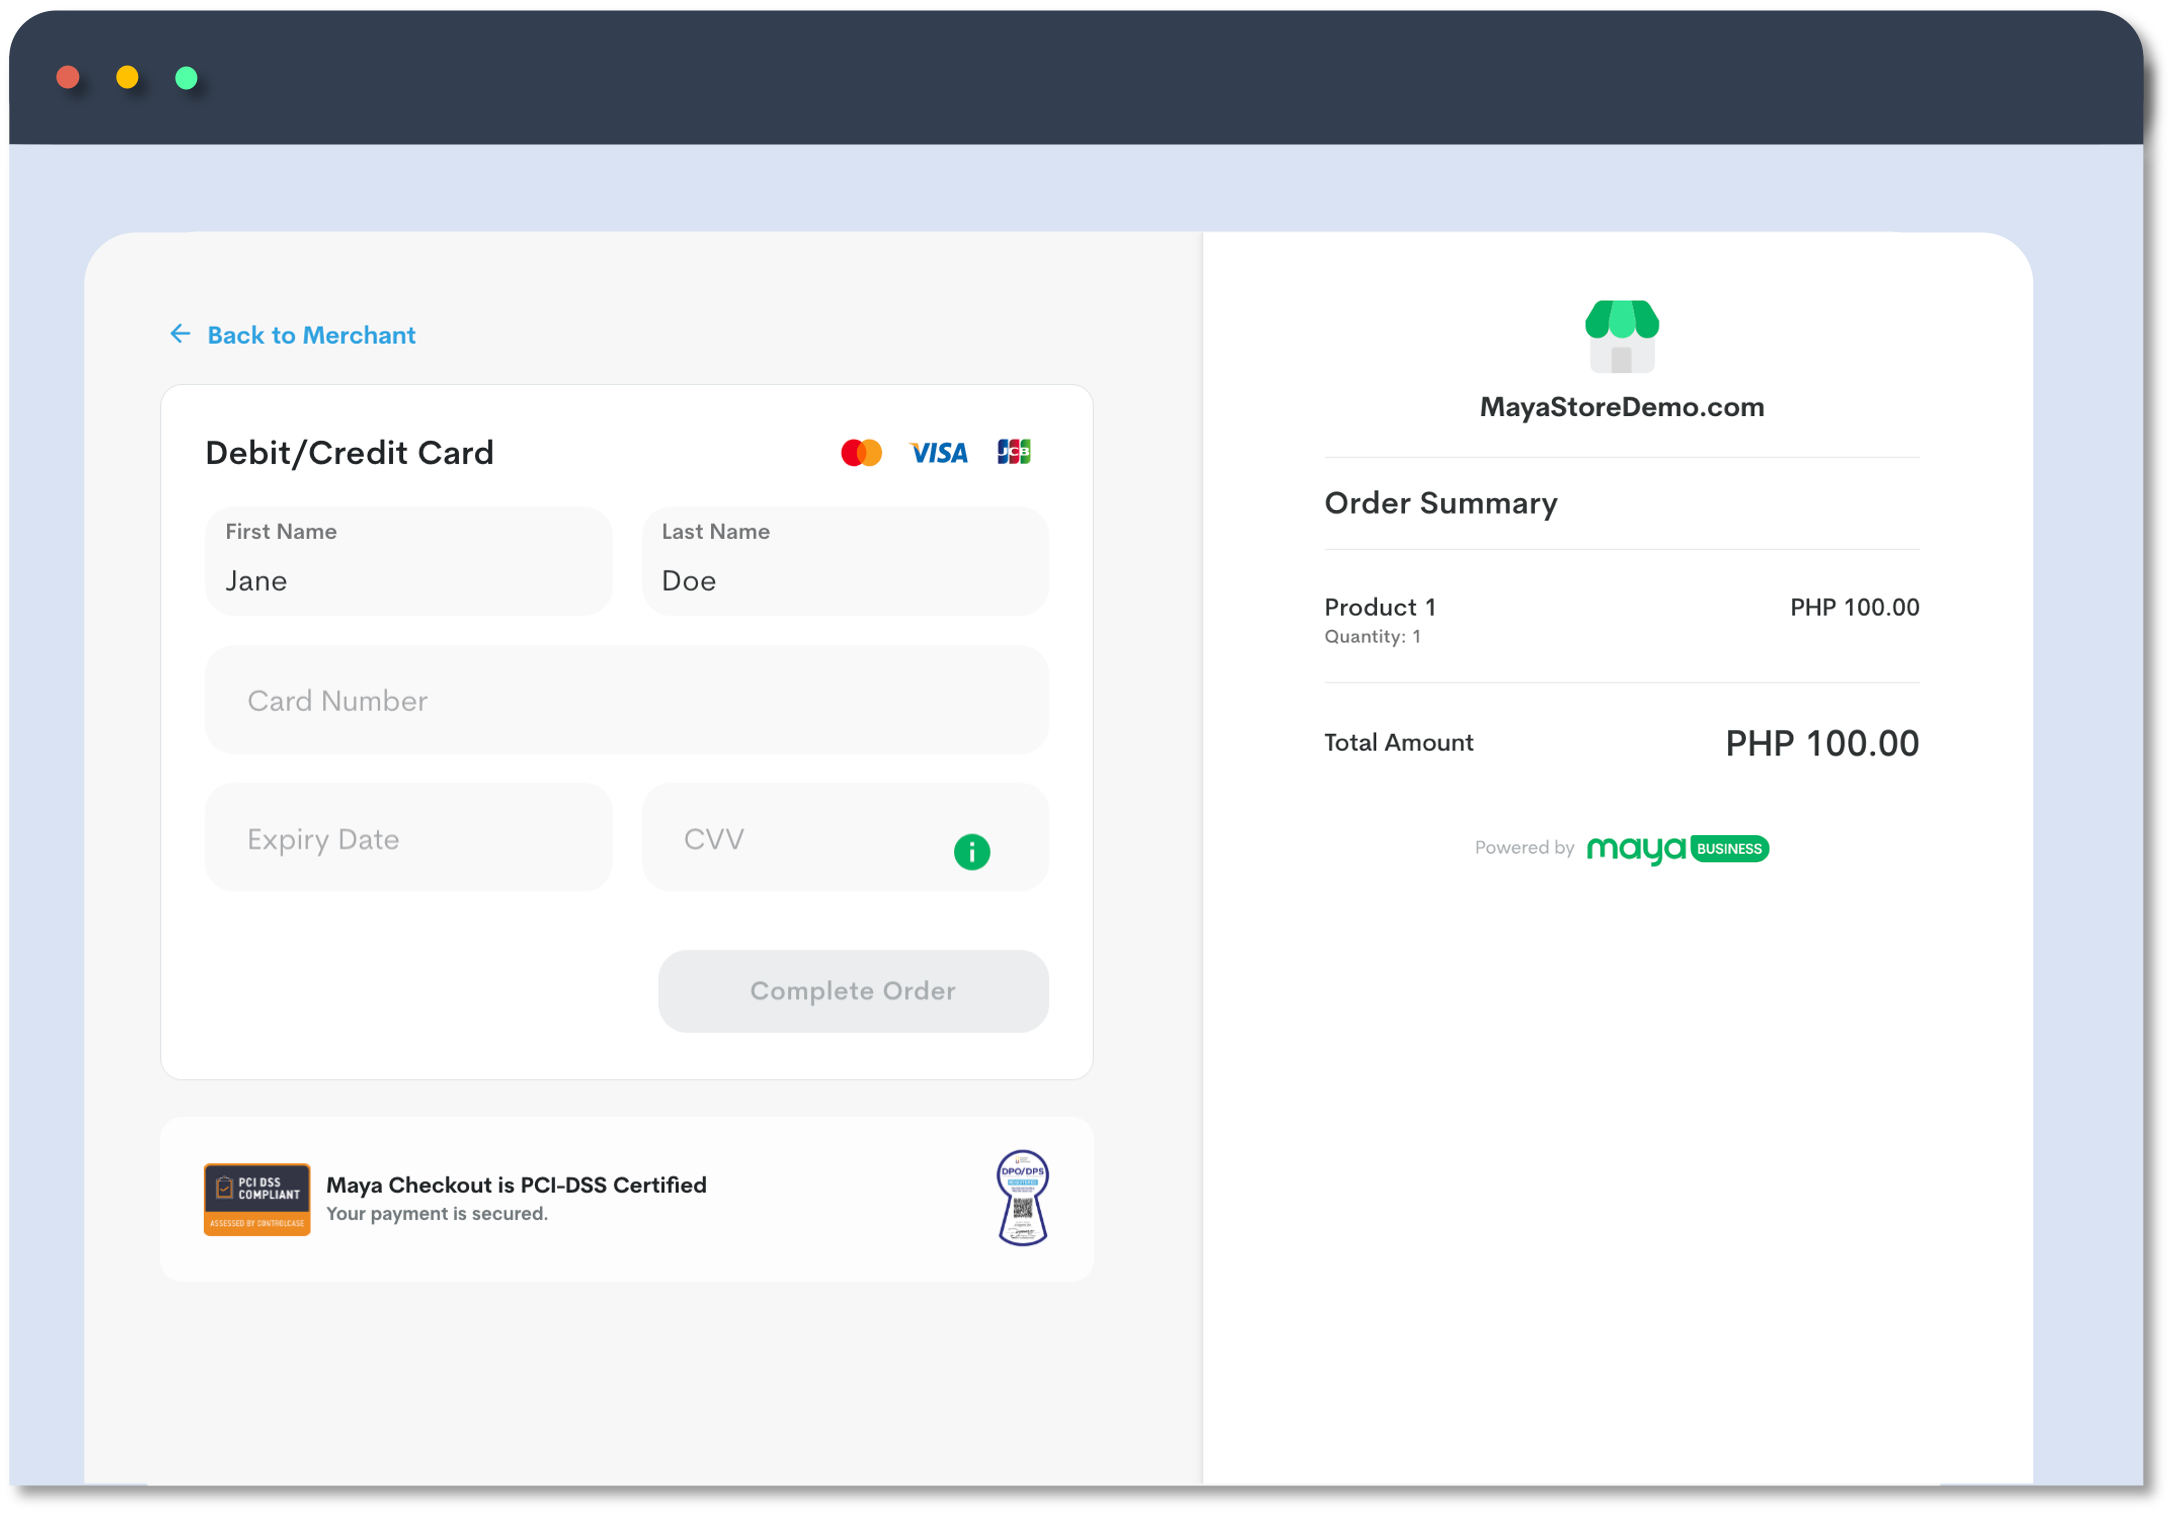Image resolution: width=2172 pixels, height=1517 pixels.
Task: Click the PCI DSS Compliant badge
Action: click(x=257, y=1199)
